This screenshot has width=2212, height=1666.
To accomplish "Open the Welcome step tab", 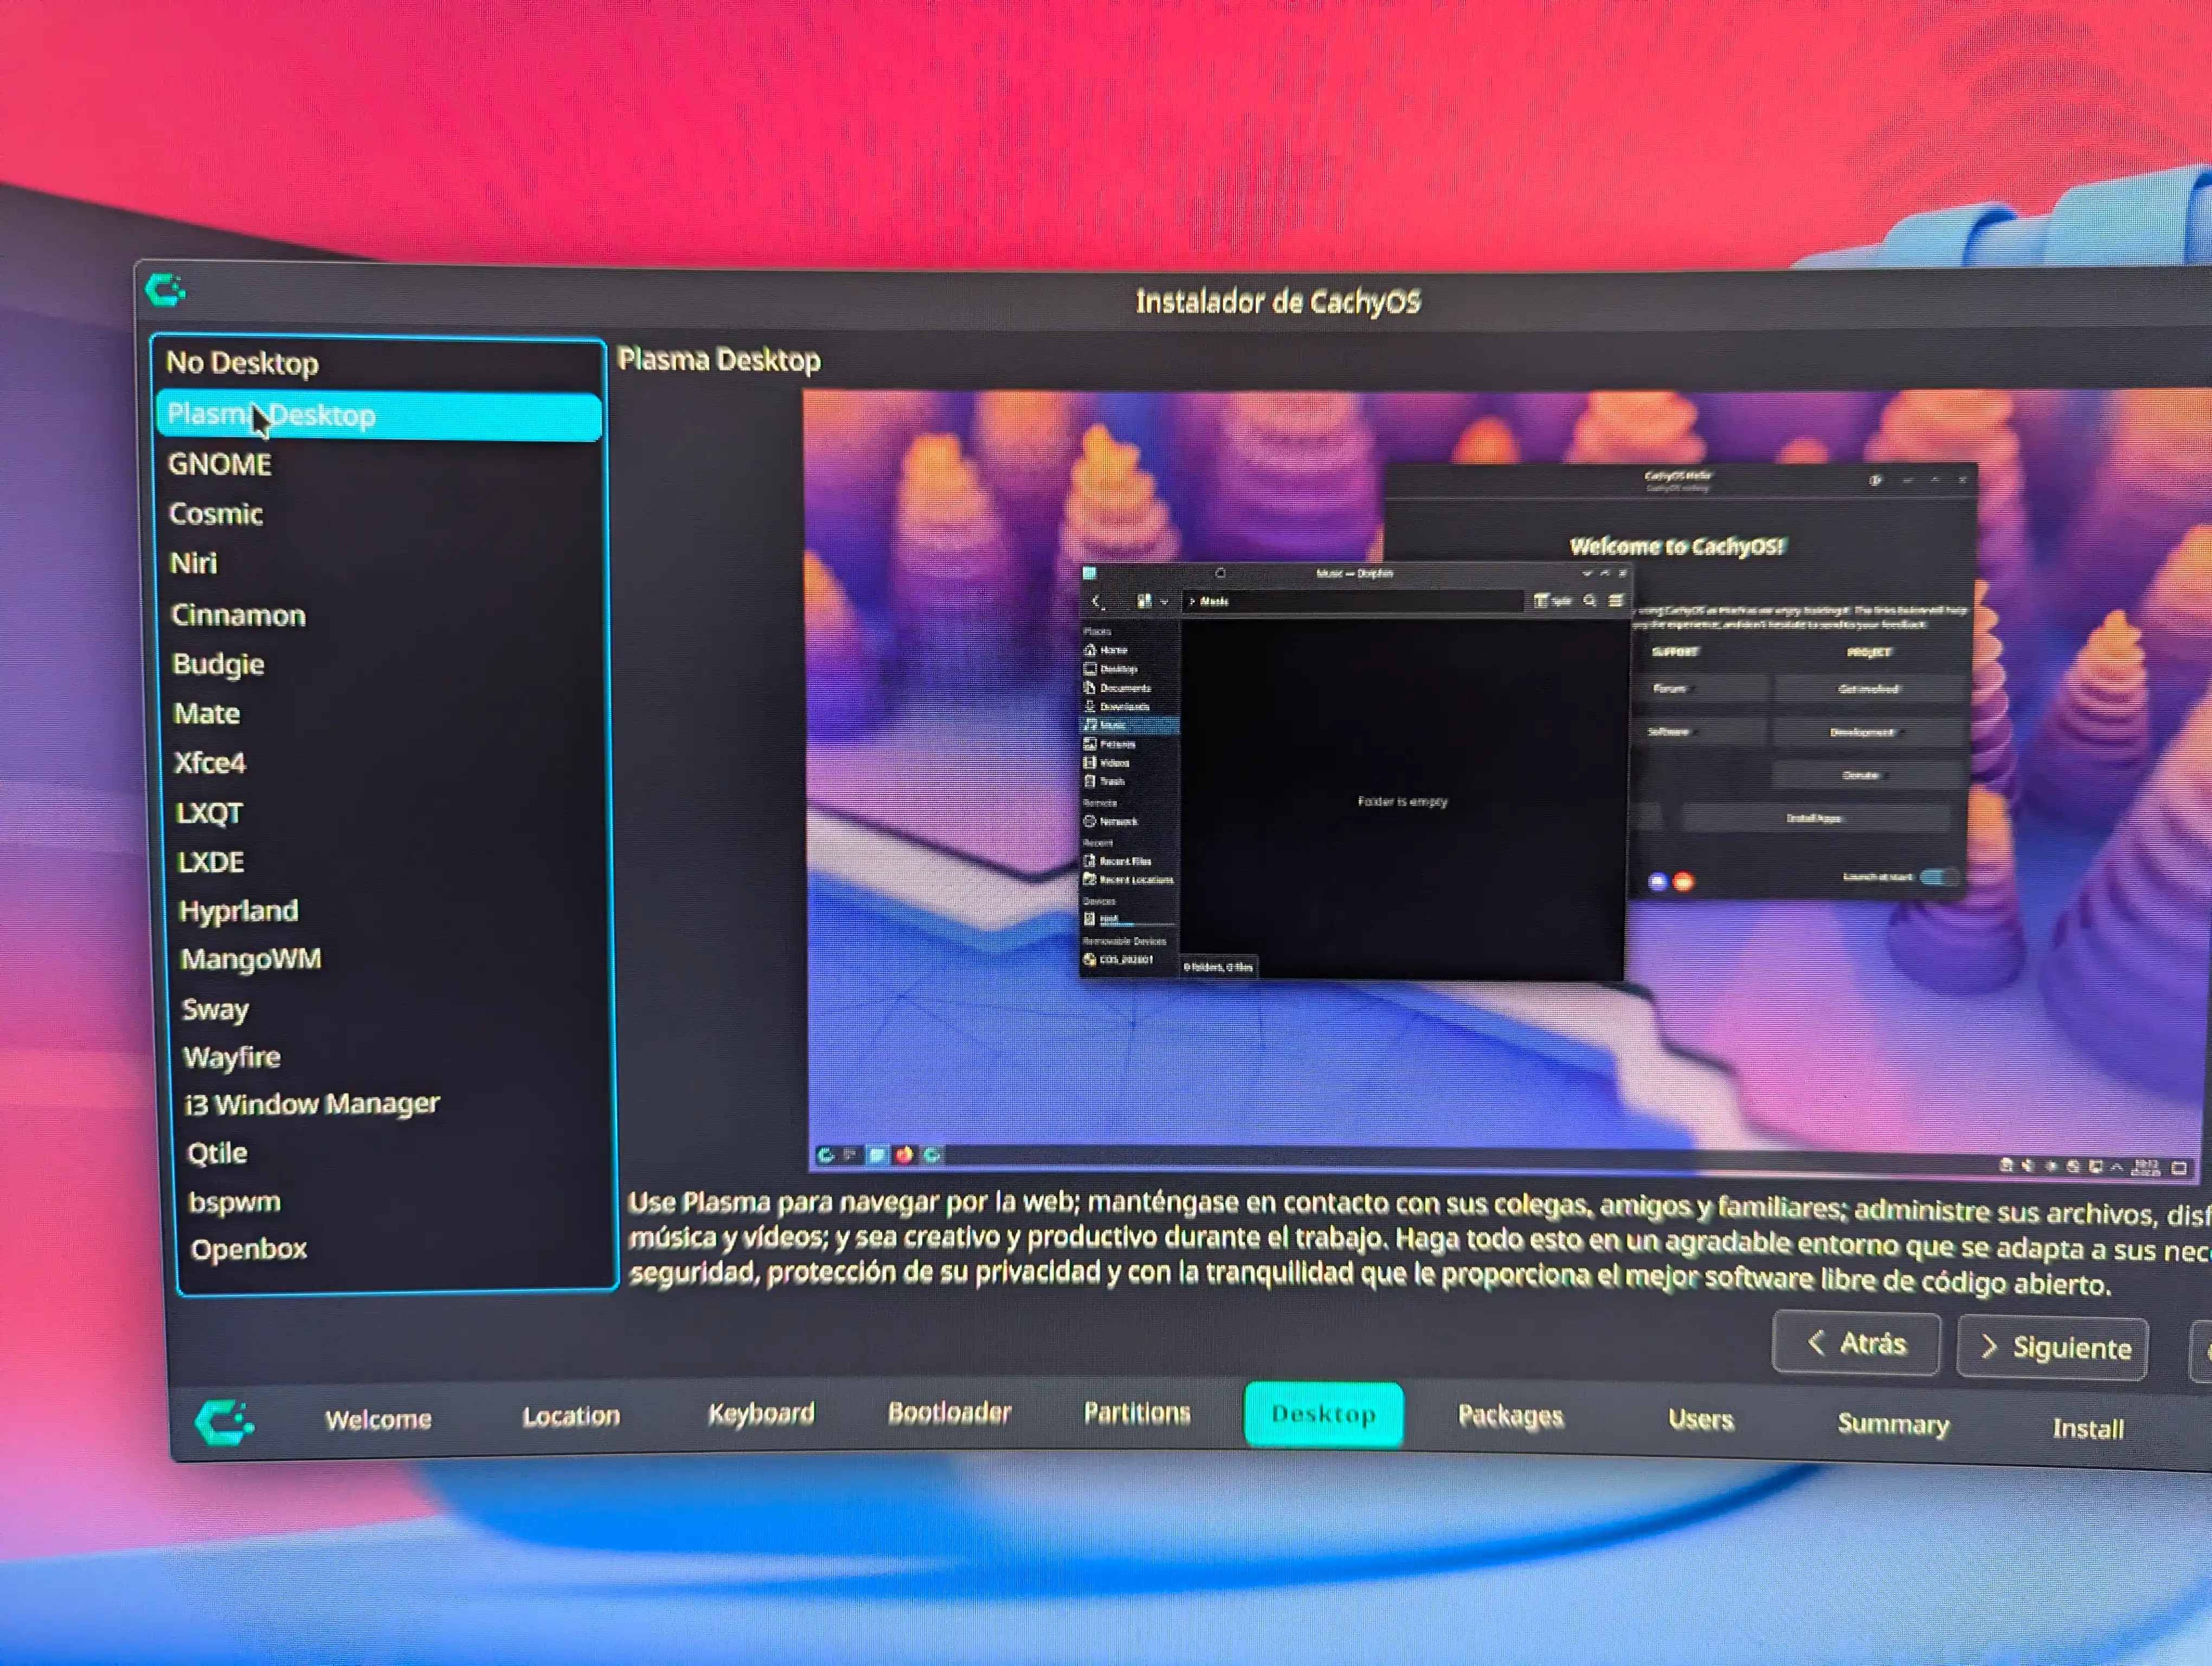I will (x=378, y=1418).
